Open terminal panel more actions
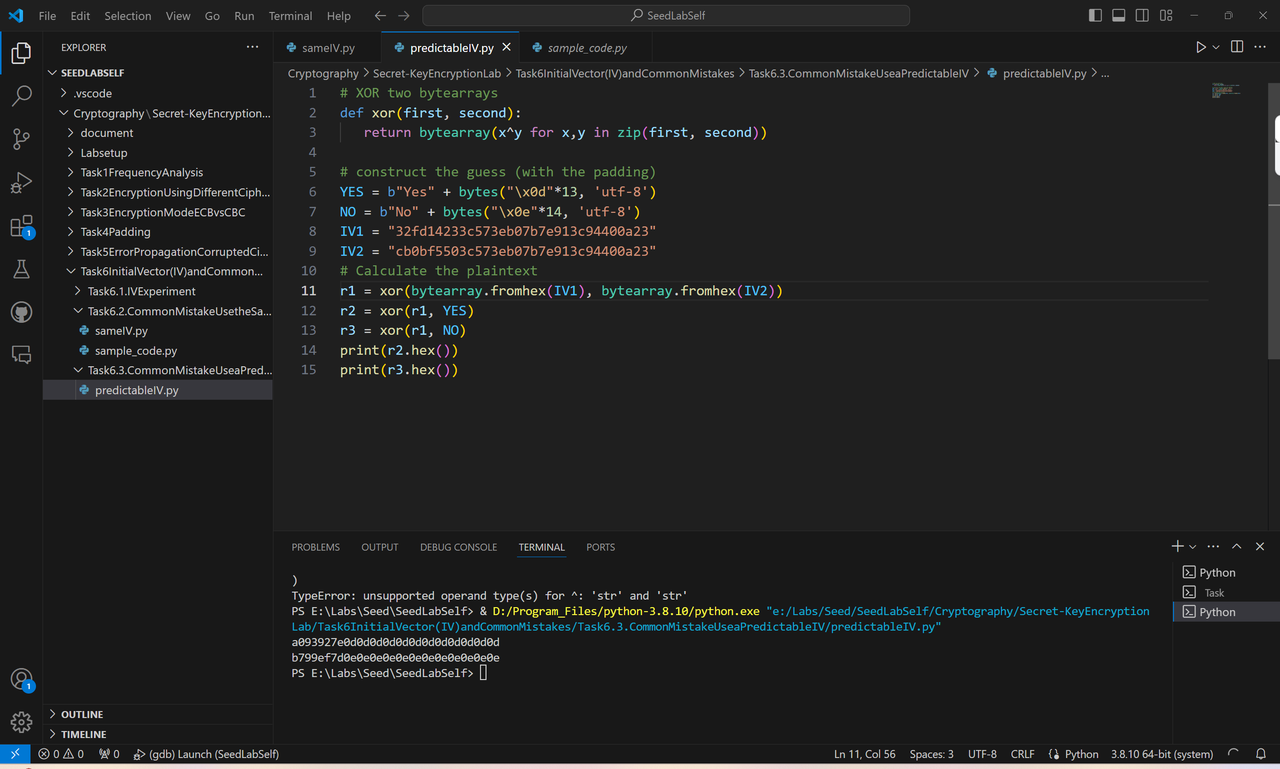 click(x=1213, y=547)
